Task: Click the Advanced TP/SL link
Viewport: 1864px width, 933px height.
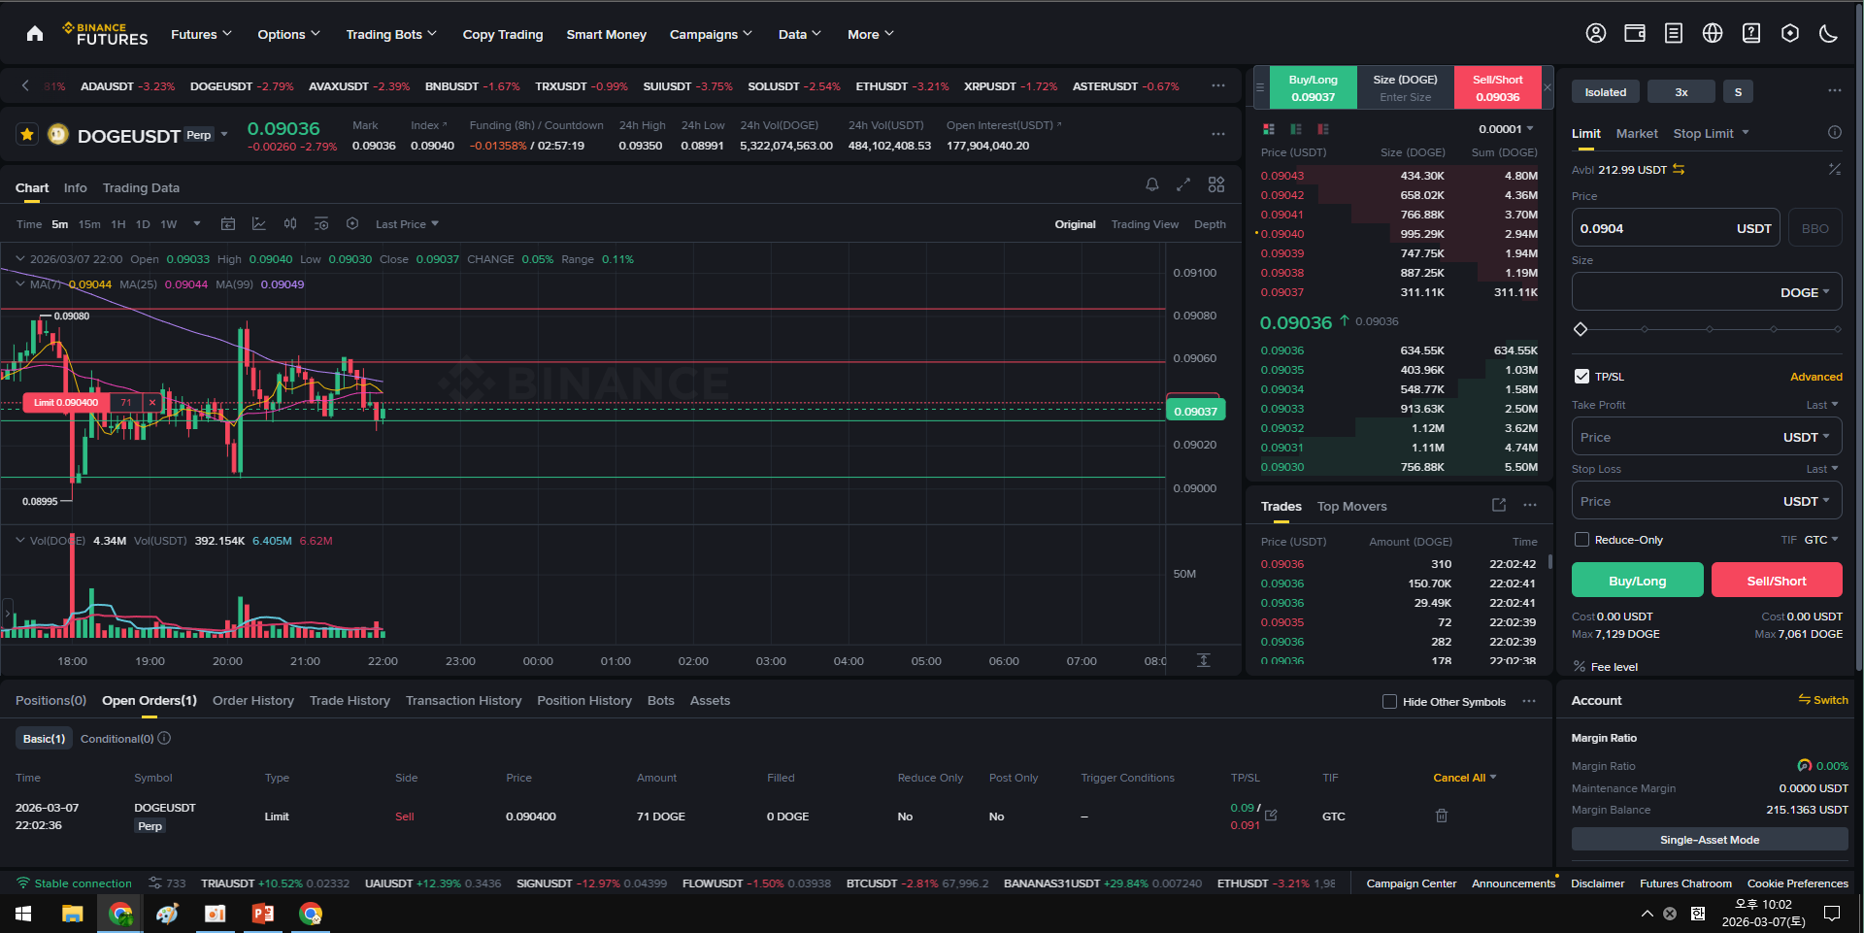Action: [1816, 377]
